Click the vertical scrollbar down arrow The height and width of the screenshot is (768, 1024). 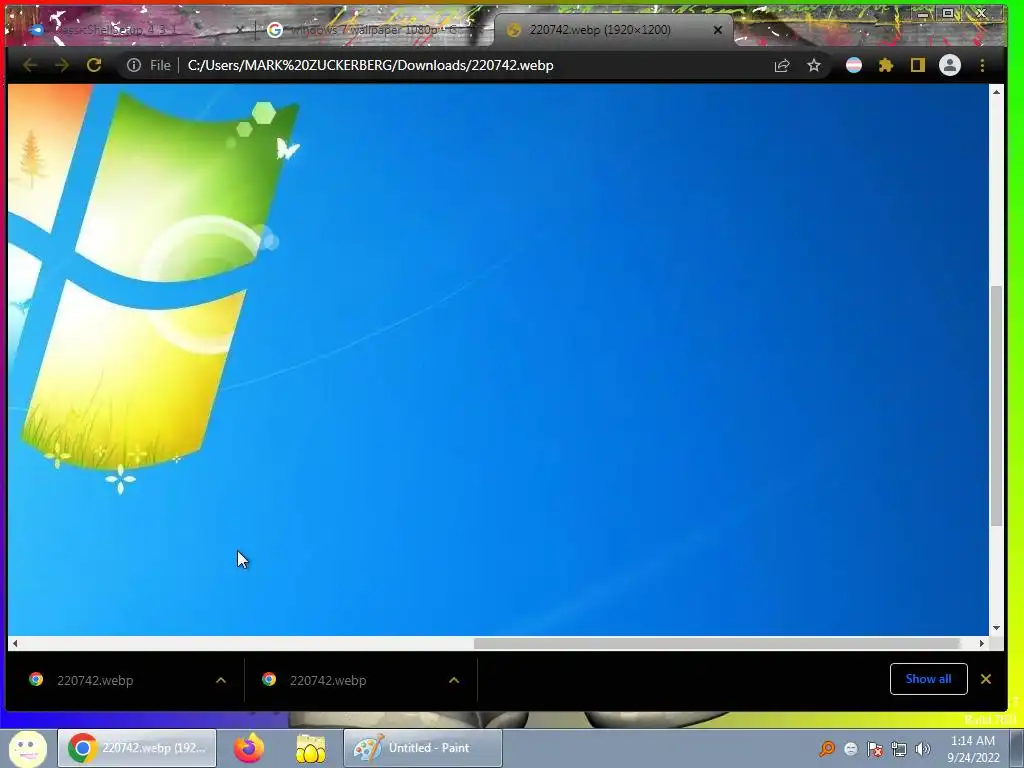(997, 628)
